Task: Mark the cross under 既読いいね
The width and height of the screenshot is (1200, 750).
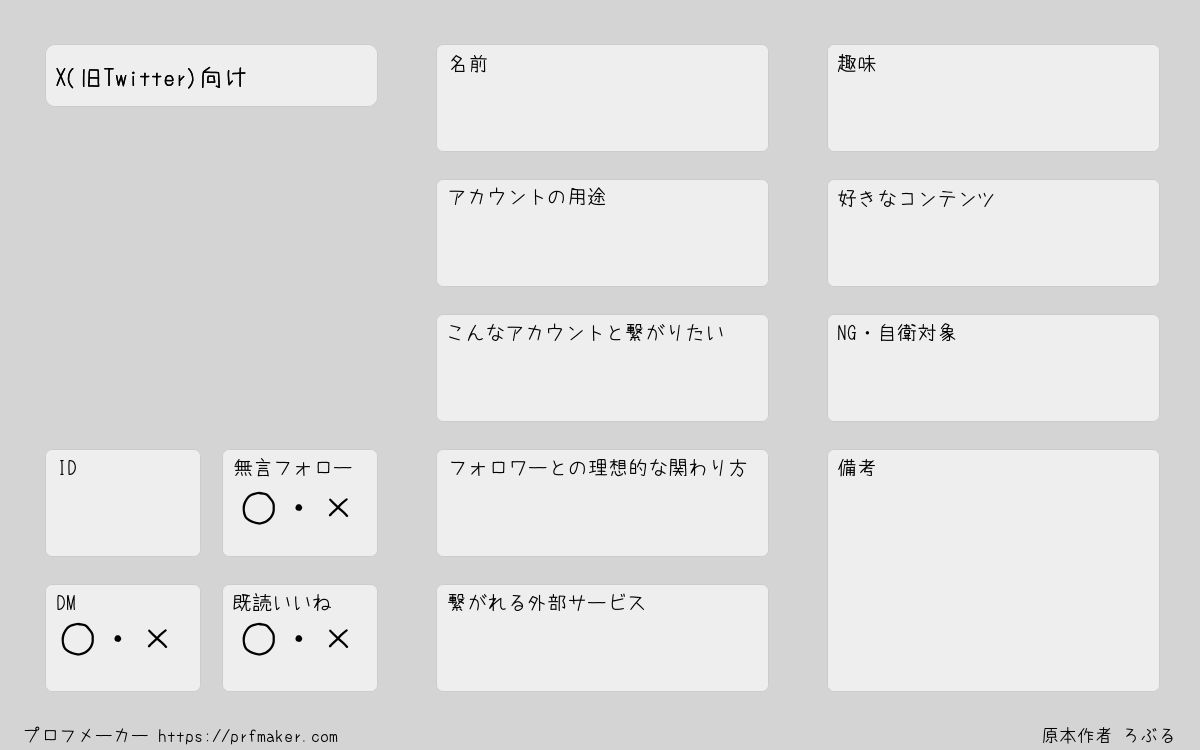Action: [338, 639]
